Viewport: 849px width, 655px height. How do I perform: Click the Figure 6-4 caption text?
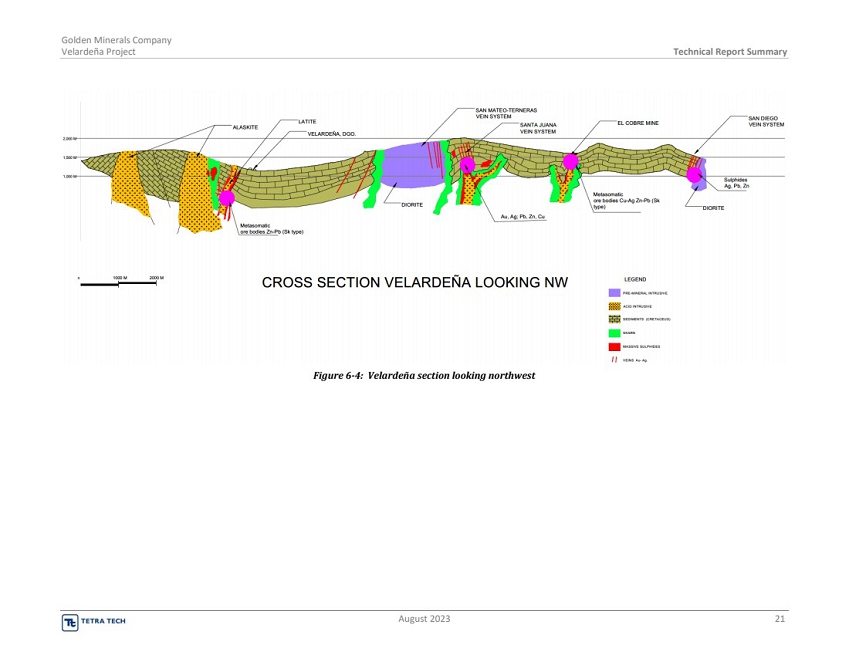click(x=424, y=376)
